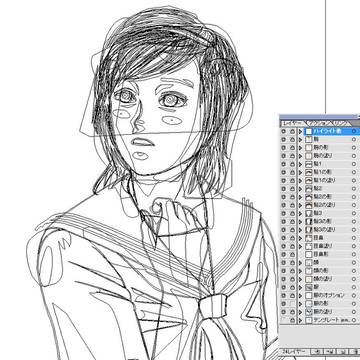Hide the 髪1 layer with its eye icon

283,164
